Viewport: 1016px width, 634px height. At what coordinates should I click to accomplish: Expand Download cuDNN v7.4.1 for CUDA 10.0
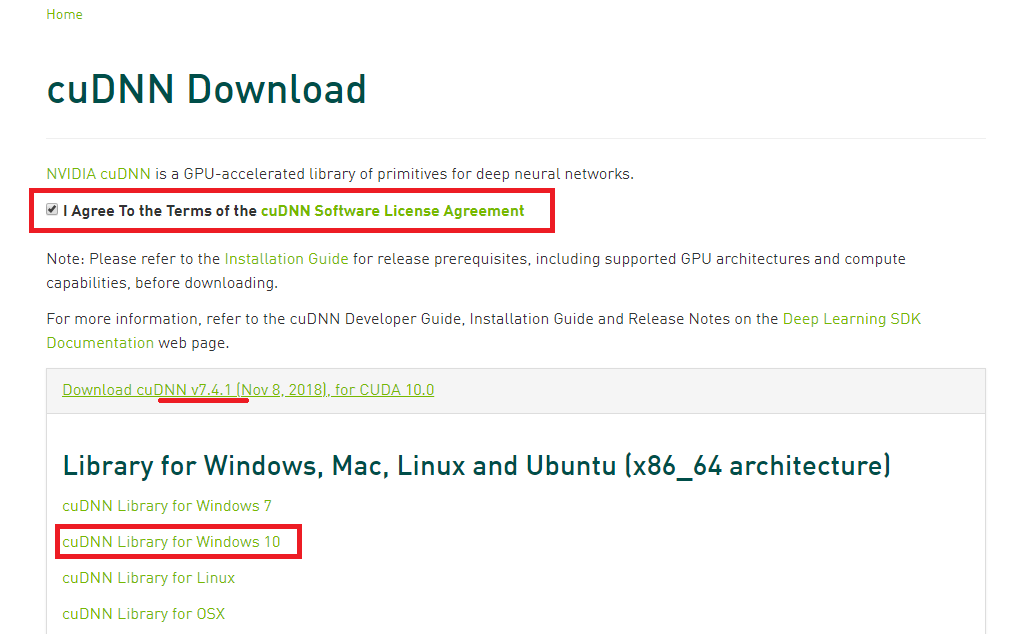point(248,390)
